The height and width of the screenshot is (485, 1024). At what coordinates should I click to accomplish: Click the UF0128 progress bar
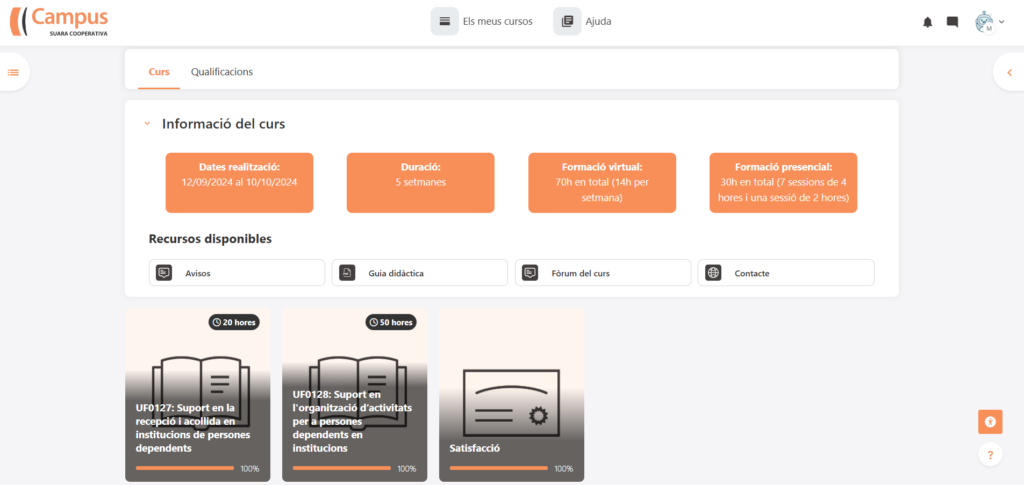click(x=342, y=468)
